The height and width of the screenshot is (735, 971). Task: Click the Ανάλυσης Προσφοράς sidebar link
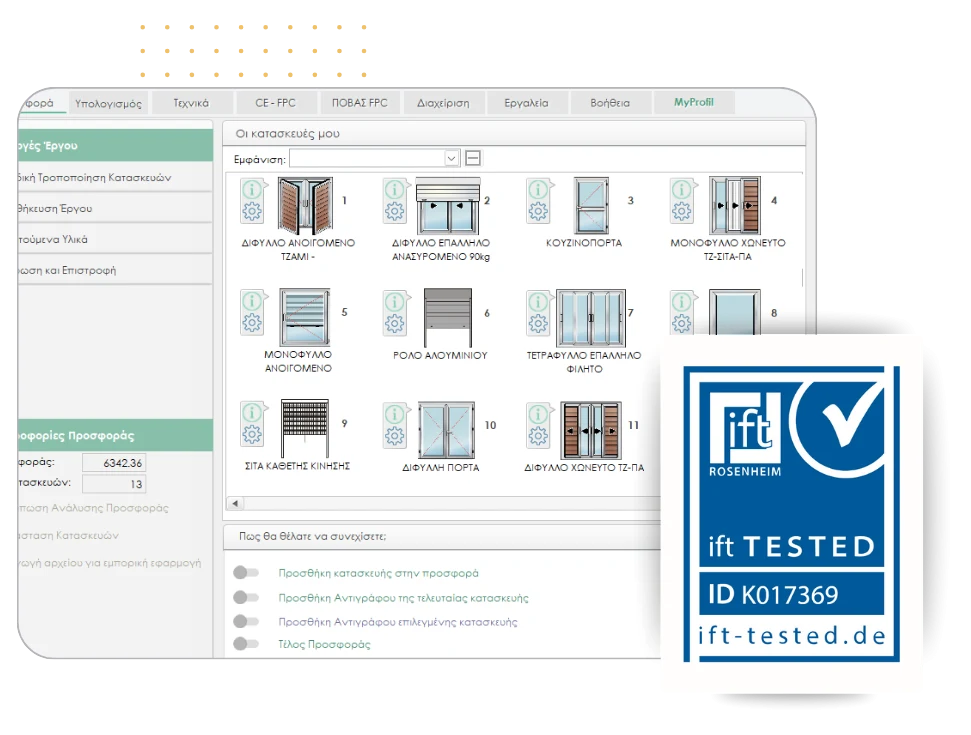point(94,508)
